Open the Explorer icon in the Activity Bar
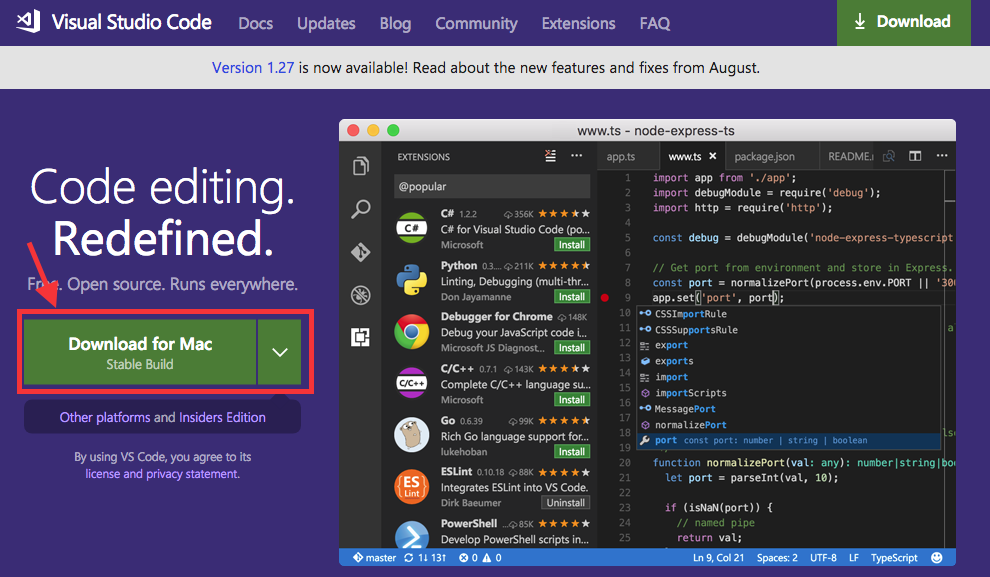This screenshot has height=577, width=990. pyautogui.click(x=360, y=165)
